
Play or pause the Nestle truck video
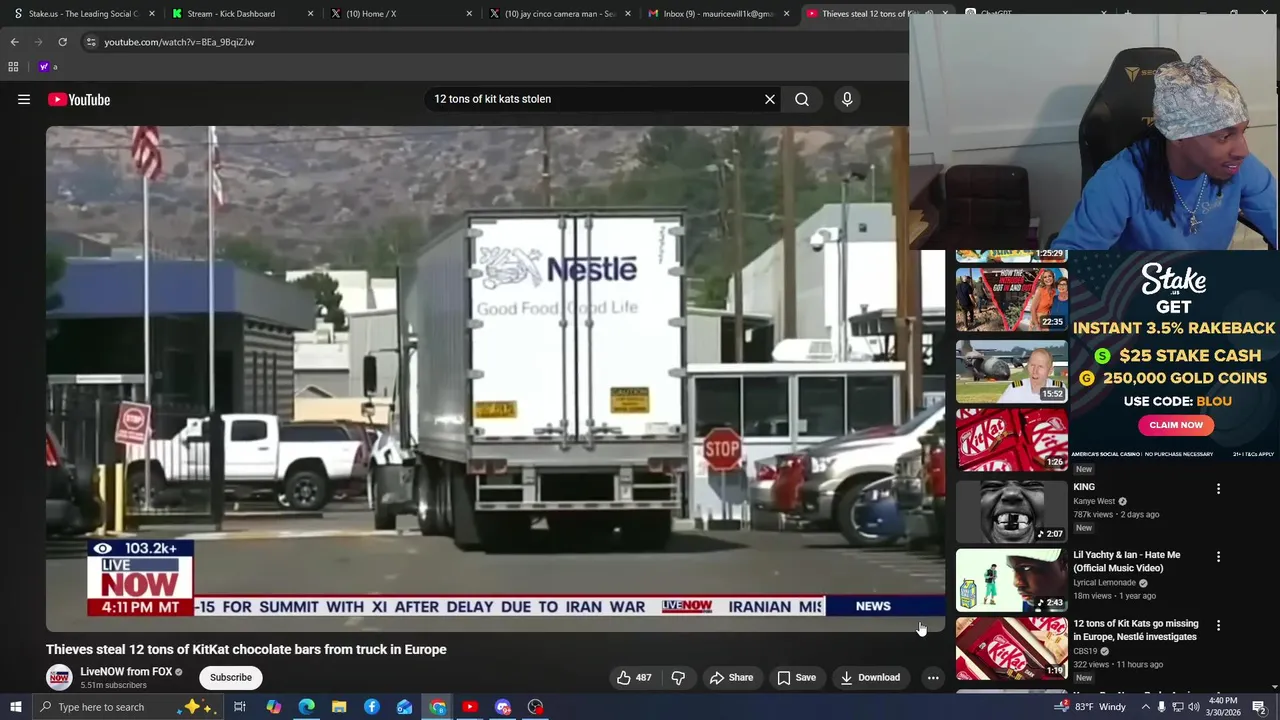(495, 378)
